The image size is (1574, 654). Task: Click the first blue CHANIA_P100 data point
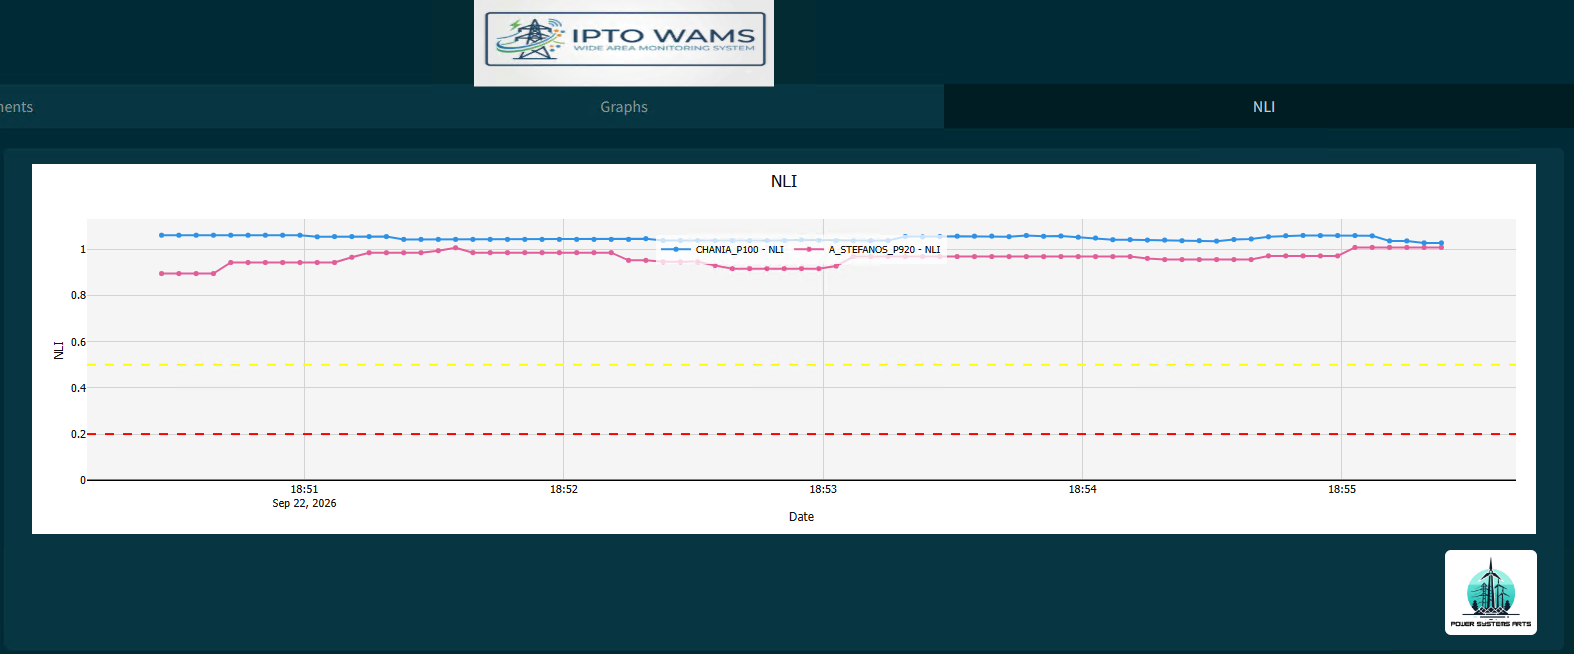click(x=161, y=235)
